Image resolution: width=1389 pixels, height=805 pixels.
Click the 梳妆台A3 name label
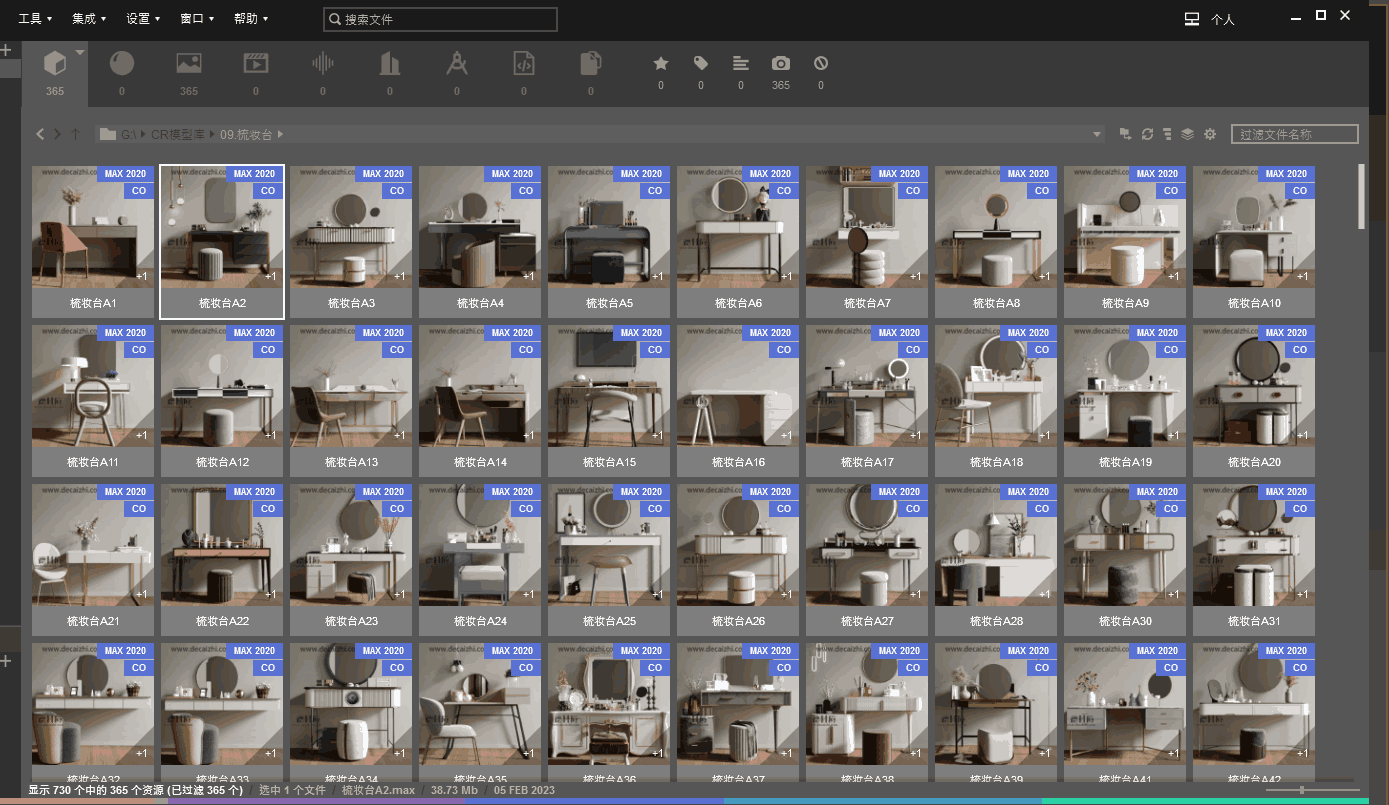click(351, 303)
